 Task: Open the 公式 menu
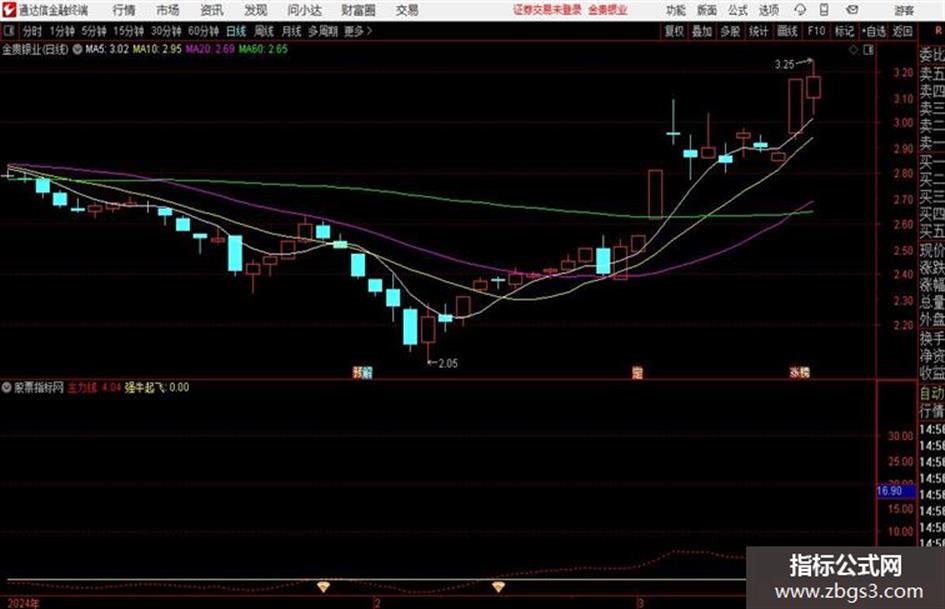point(738,10)
